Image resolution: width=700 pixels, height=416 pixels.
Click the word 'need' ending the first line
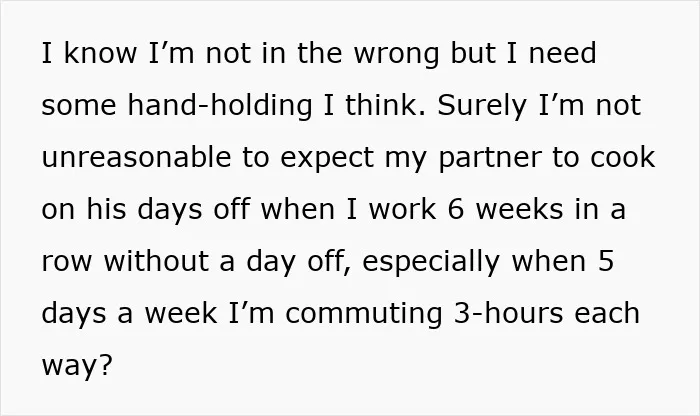click(x=562, y=53)
